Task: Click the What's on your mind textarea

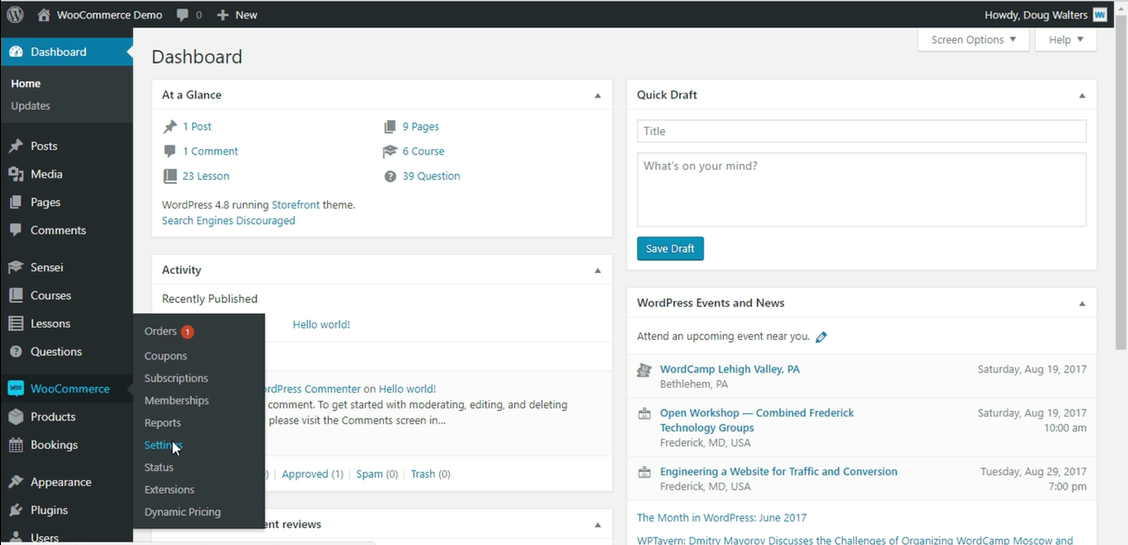Action: point(861,190)
